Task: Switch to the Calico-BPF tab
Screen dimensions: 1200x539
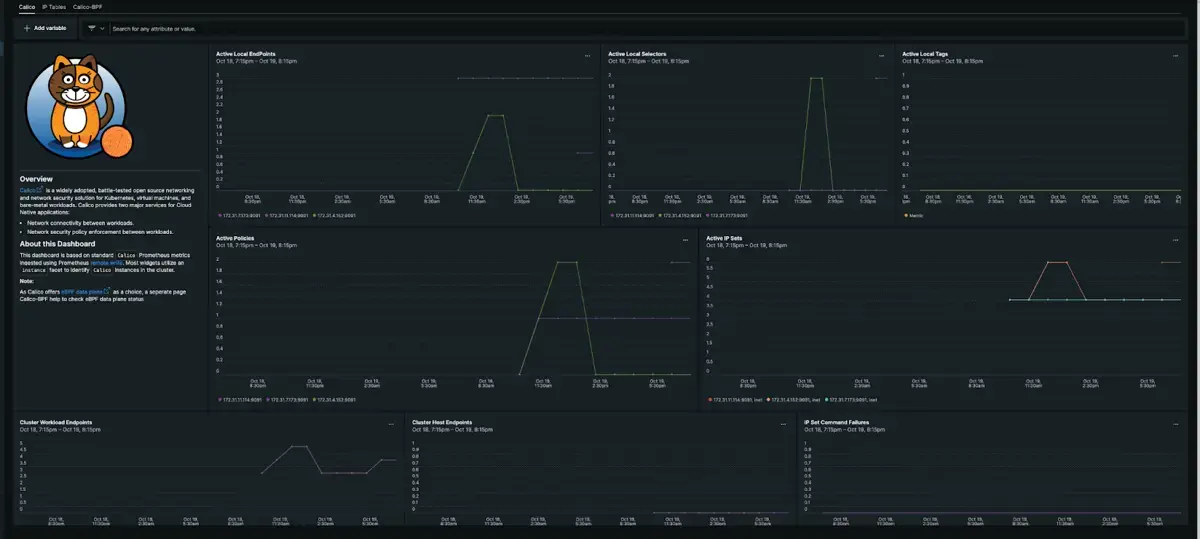Action: [88, 7]
